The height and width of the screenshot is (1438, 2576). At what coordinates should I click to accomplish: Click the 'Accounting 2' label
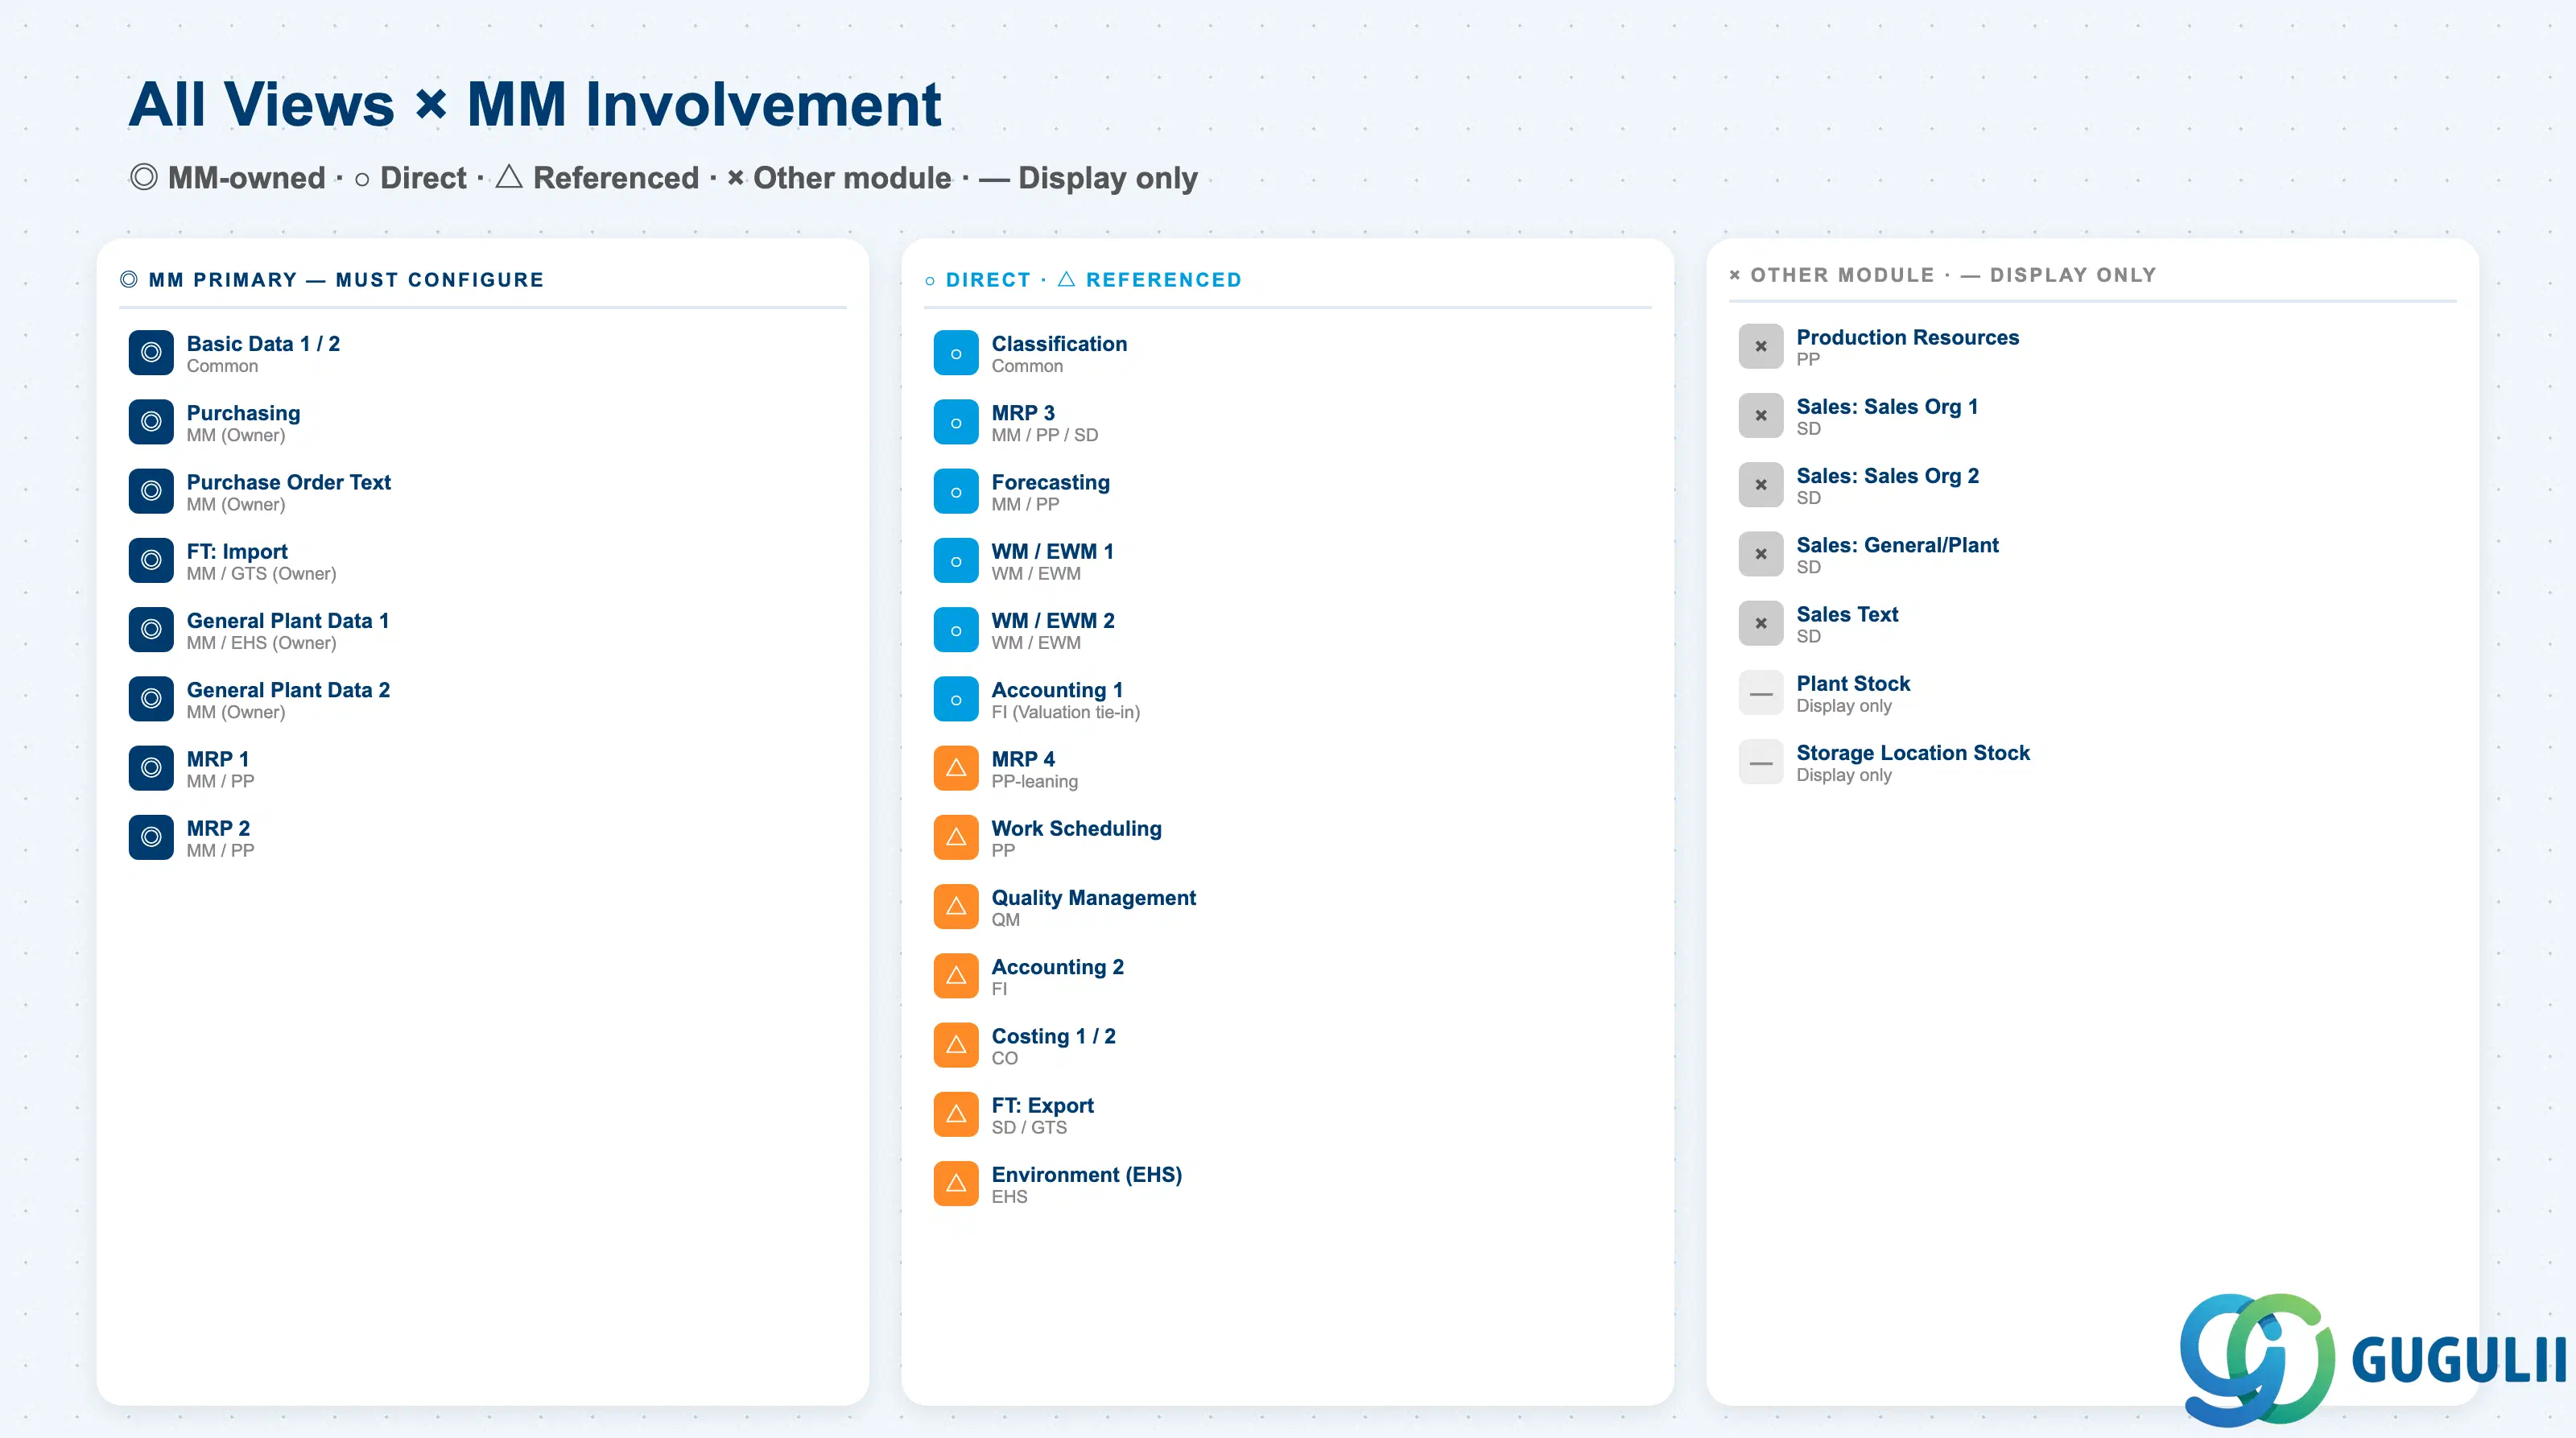click(1058, 967)
